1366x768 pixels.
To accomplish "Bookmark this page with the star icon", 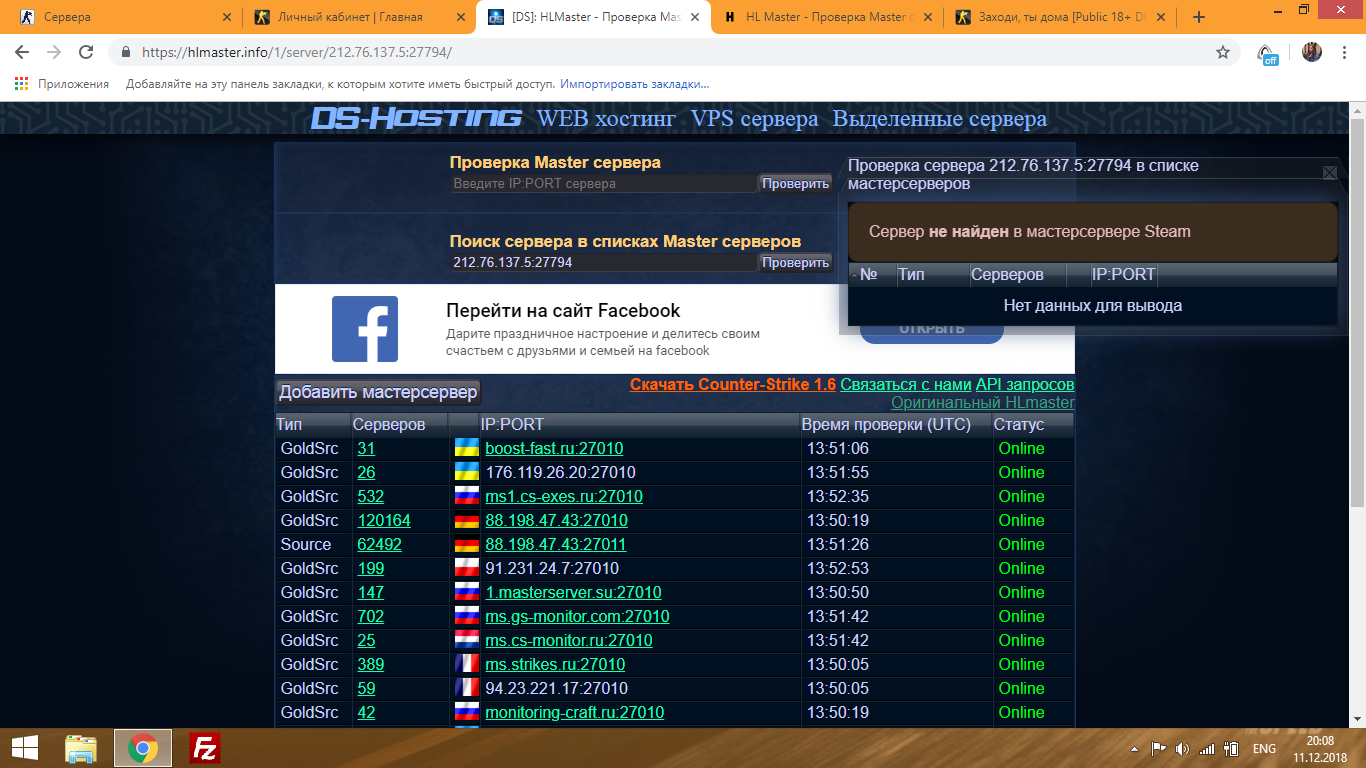I will point(1223,52).
